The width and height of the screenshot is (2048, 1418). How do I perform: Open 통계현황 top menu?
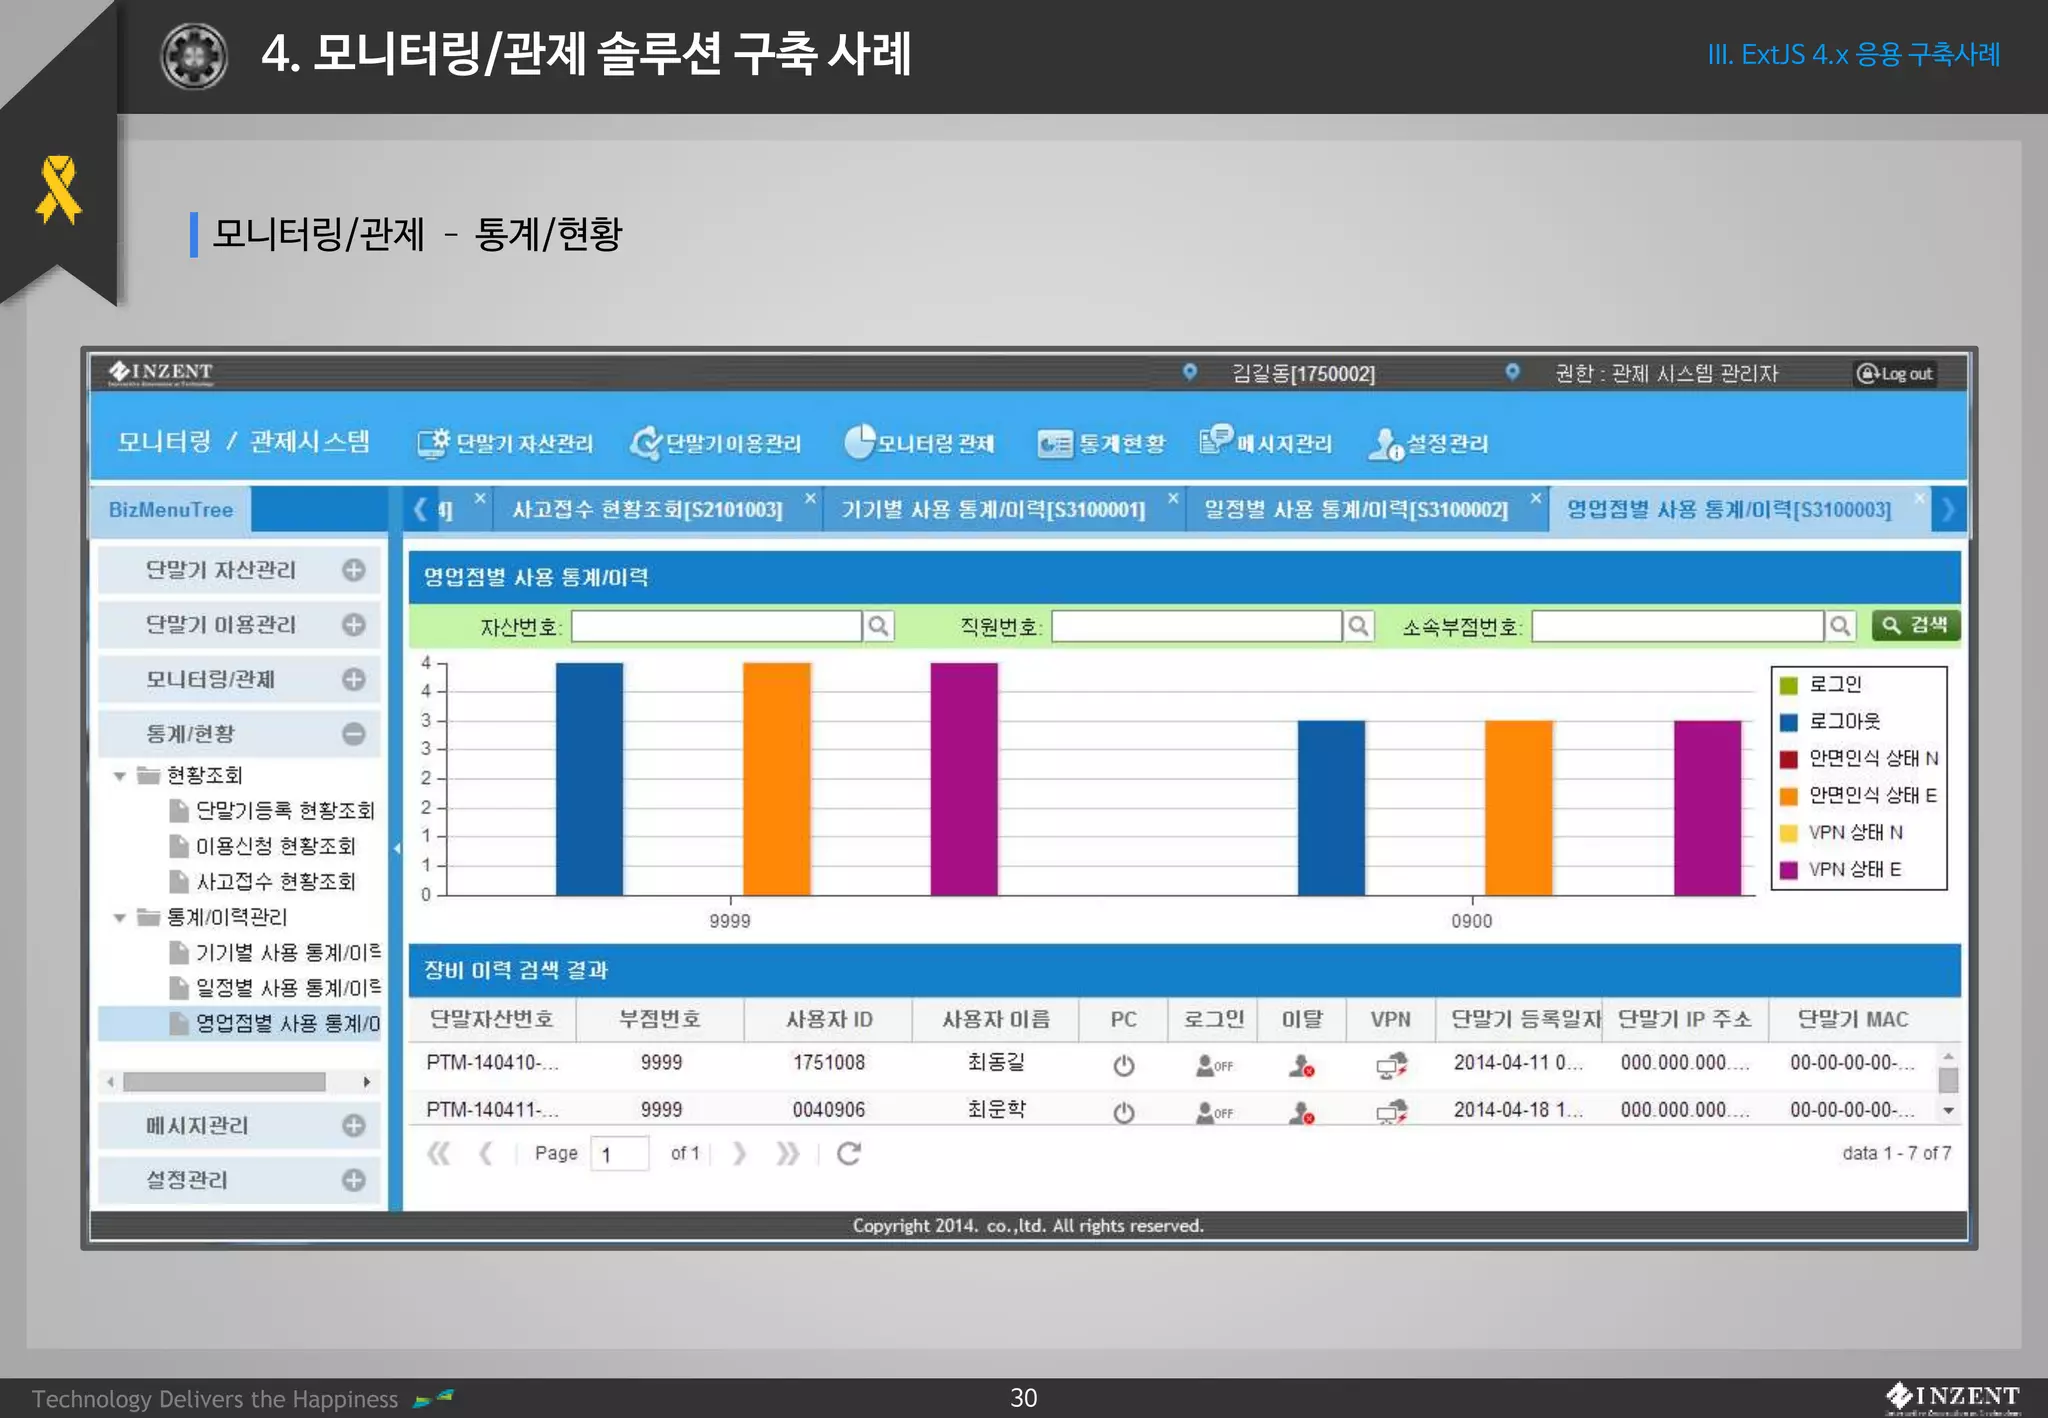pyautogui.click(x=1101, y=443)
